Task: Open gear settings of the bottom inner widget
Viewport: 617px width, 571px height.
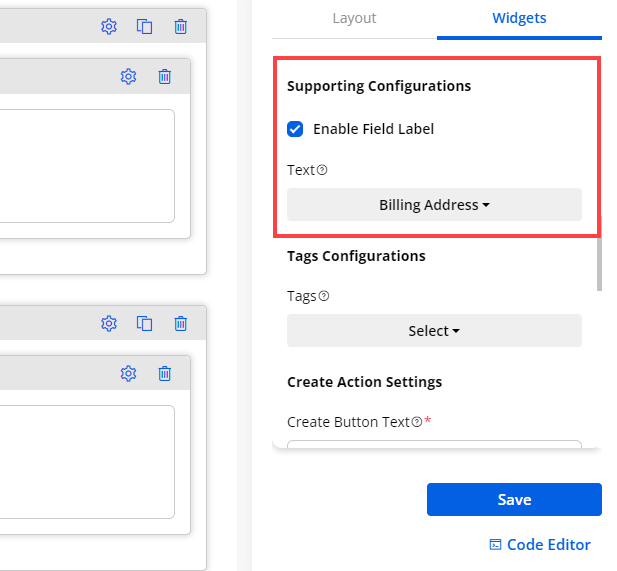Action: 128,373
